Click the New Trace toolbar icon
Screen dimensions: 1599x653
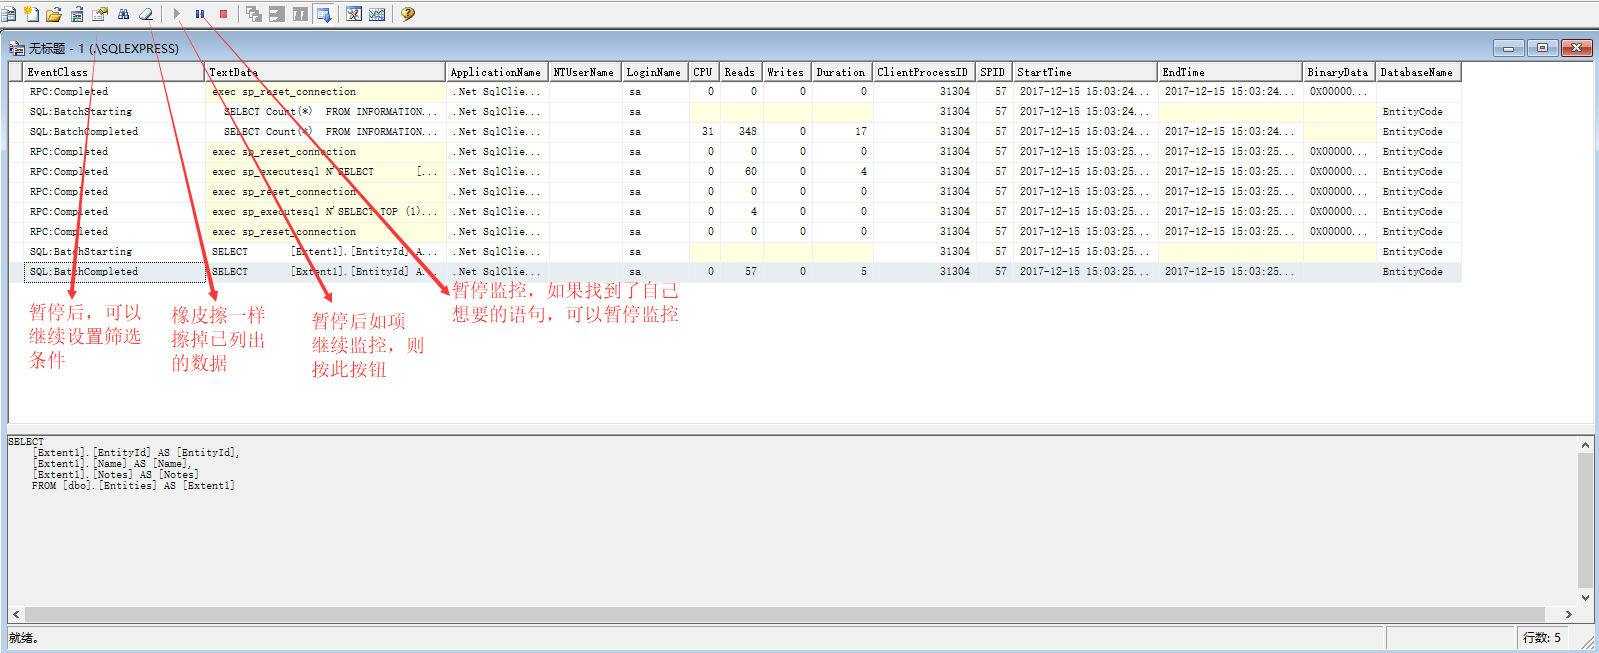pos(8,14)
